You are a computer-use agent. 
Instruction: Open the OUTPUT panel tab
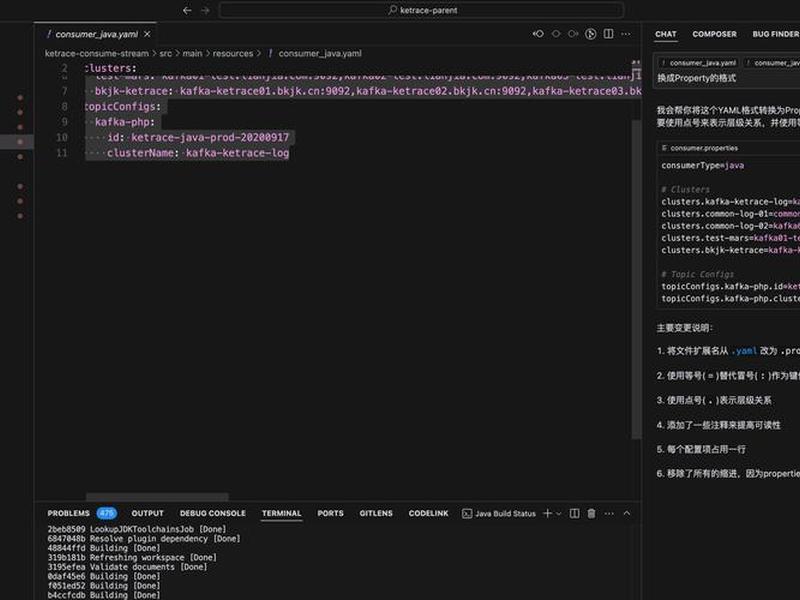[147, 513]
